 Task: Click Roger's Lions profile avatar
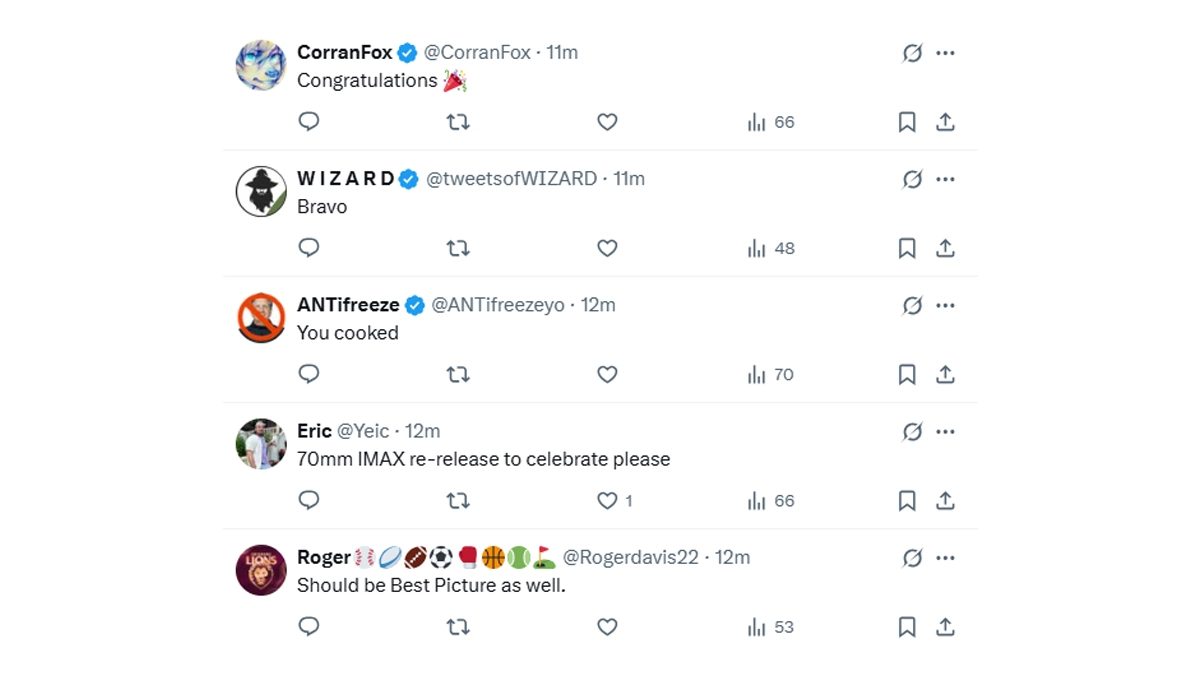(261, 570)
